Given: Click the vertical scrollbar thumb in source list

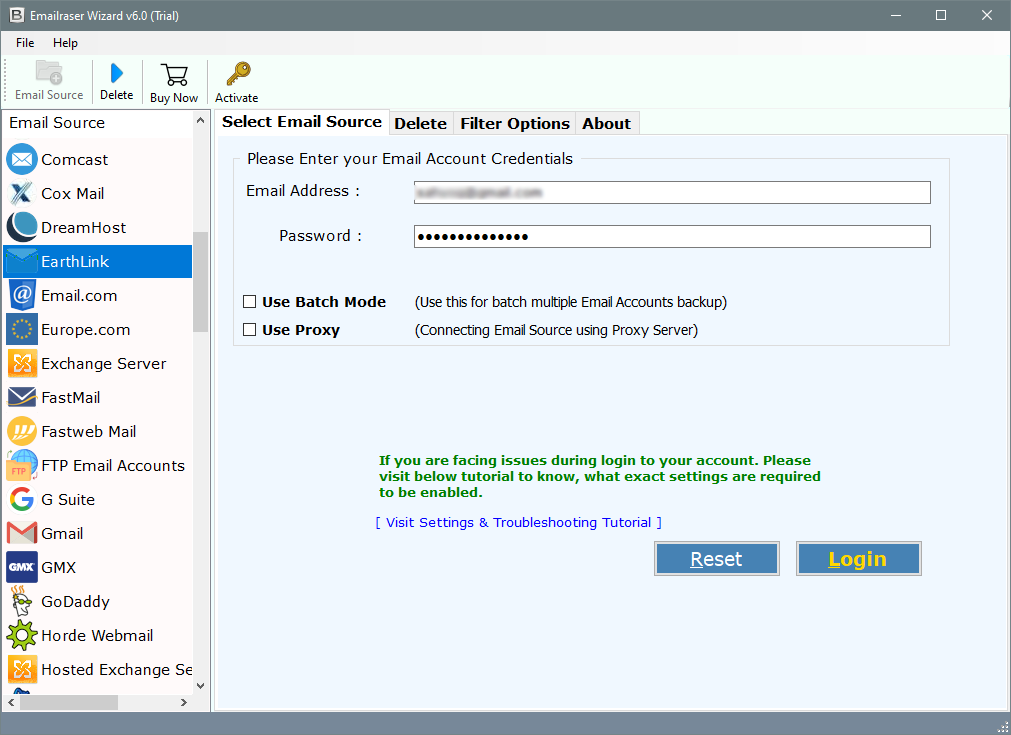Looking at the screenshot, I should coord(201,282).
